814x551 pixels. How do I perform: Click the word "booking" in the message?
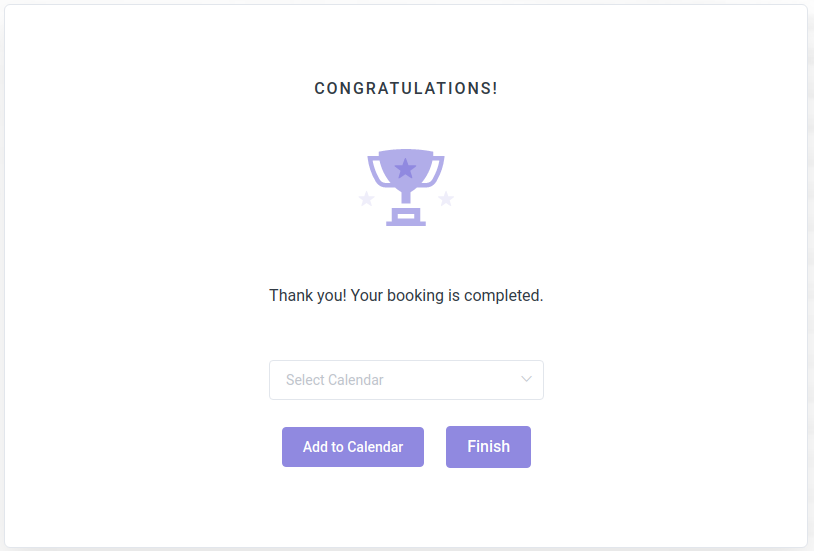(x=415, y=296)
